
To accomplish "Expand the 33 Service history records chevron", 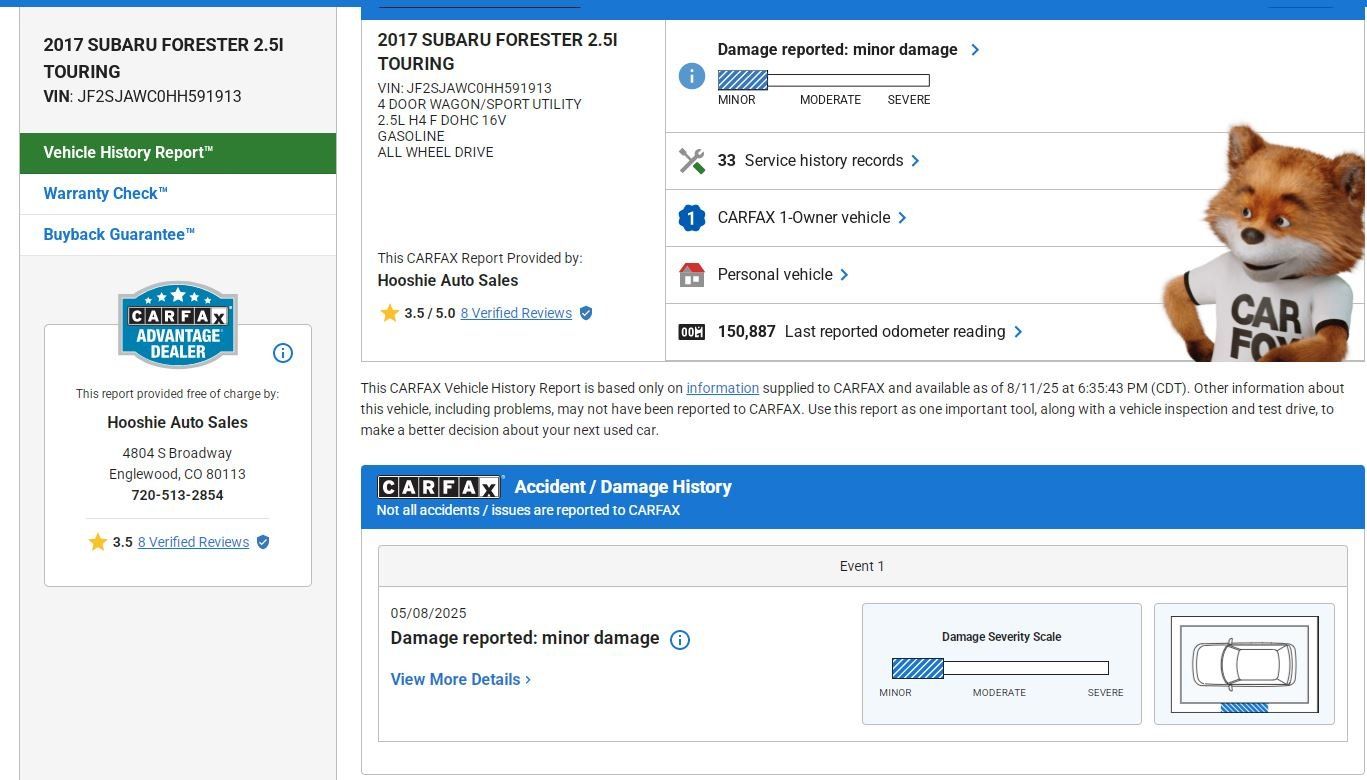I will (915, 161).
